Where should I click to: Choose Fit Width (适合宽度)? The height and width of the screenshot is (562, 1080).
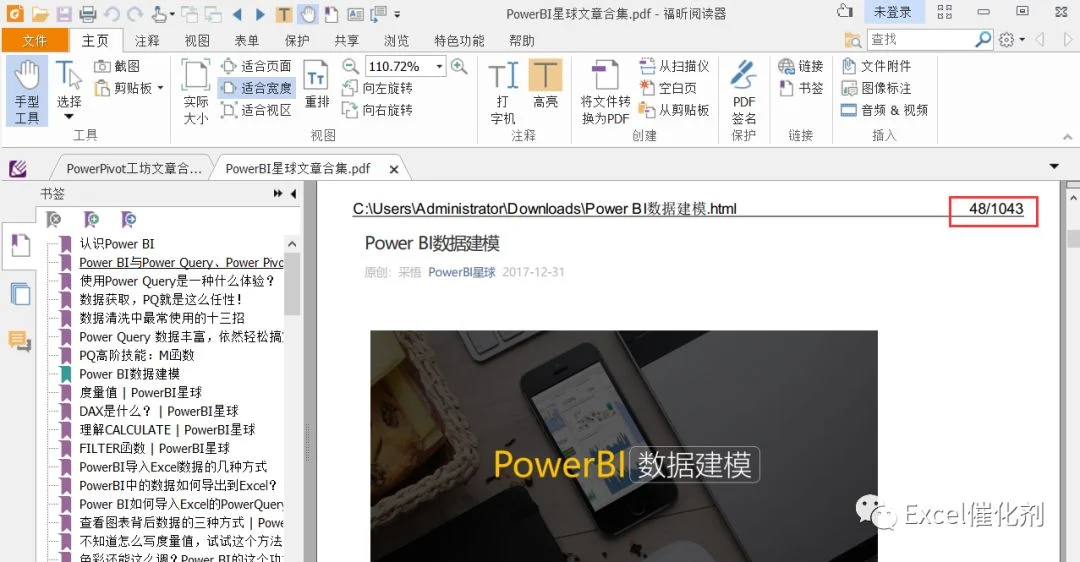[256, 88]
